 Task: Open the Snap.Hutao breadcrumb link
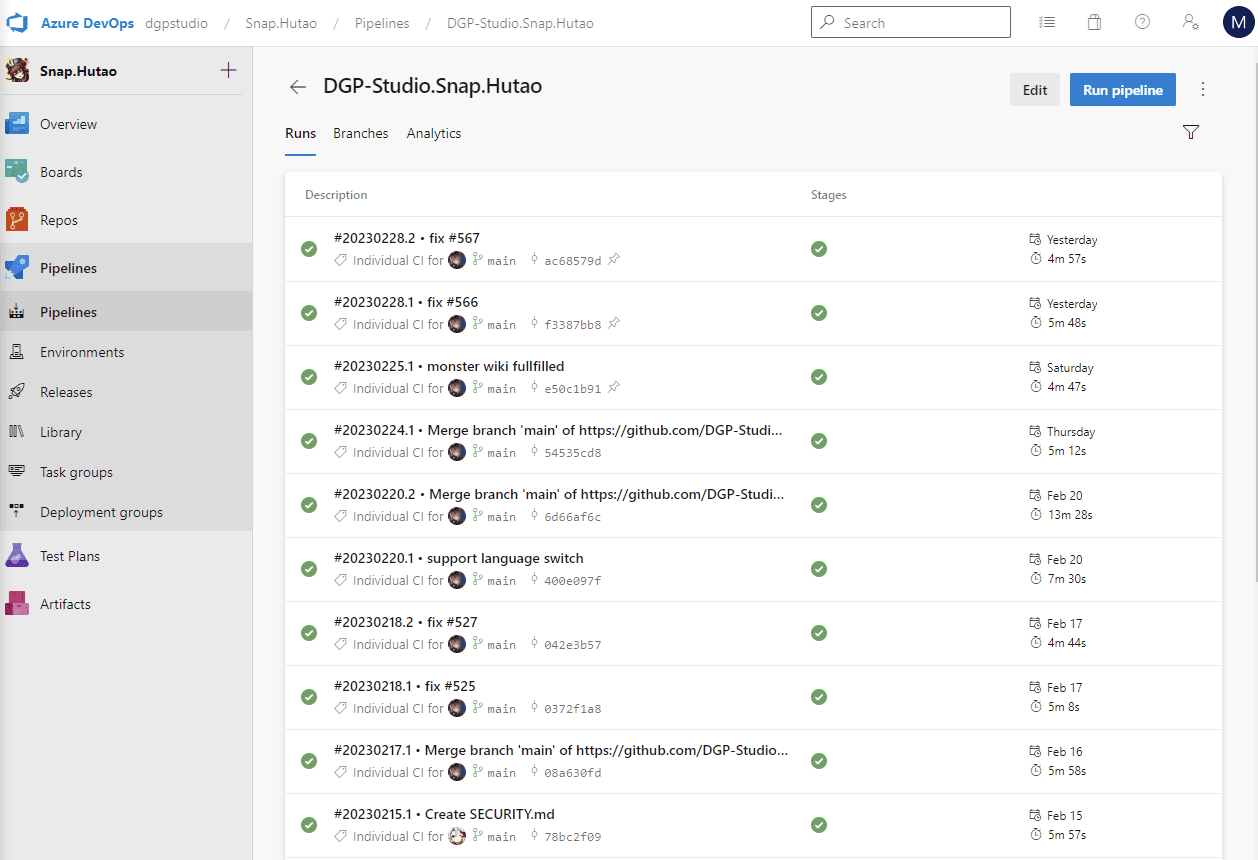pos(281,23)
